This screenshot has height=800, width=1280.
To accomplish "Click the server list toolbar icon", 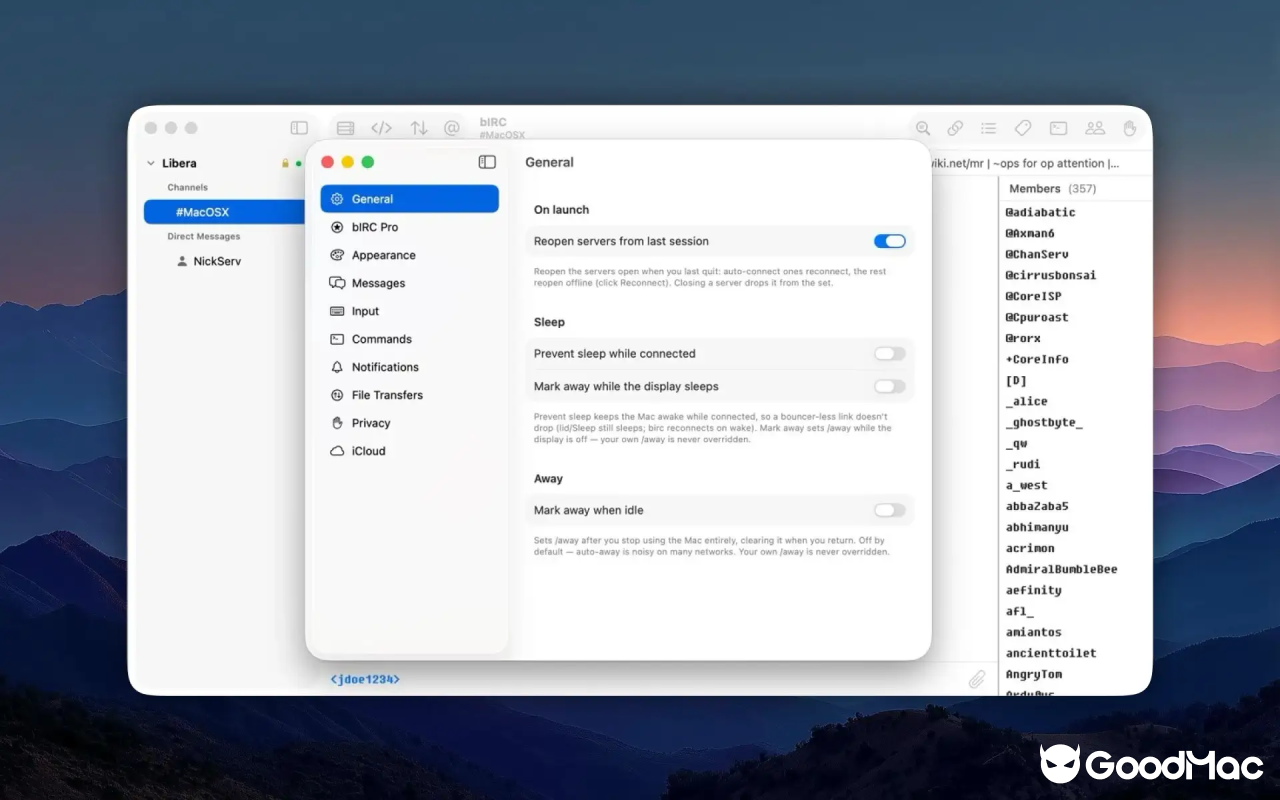I will (345, 128).
